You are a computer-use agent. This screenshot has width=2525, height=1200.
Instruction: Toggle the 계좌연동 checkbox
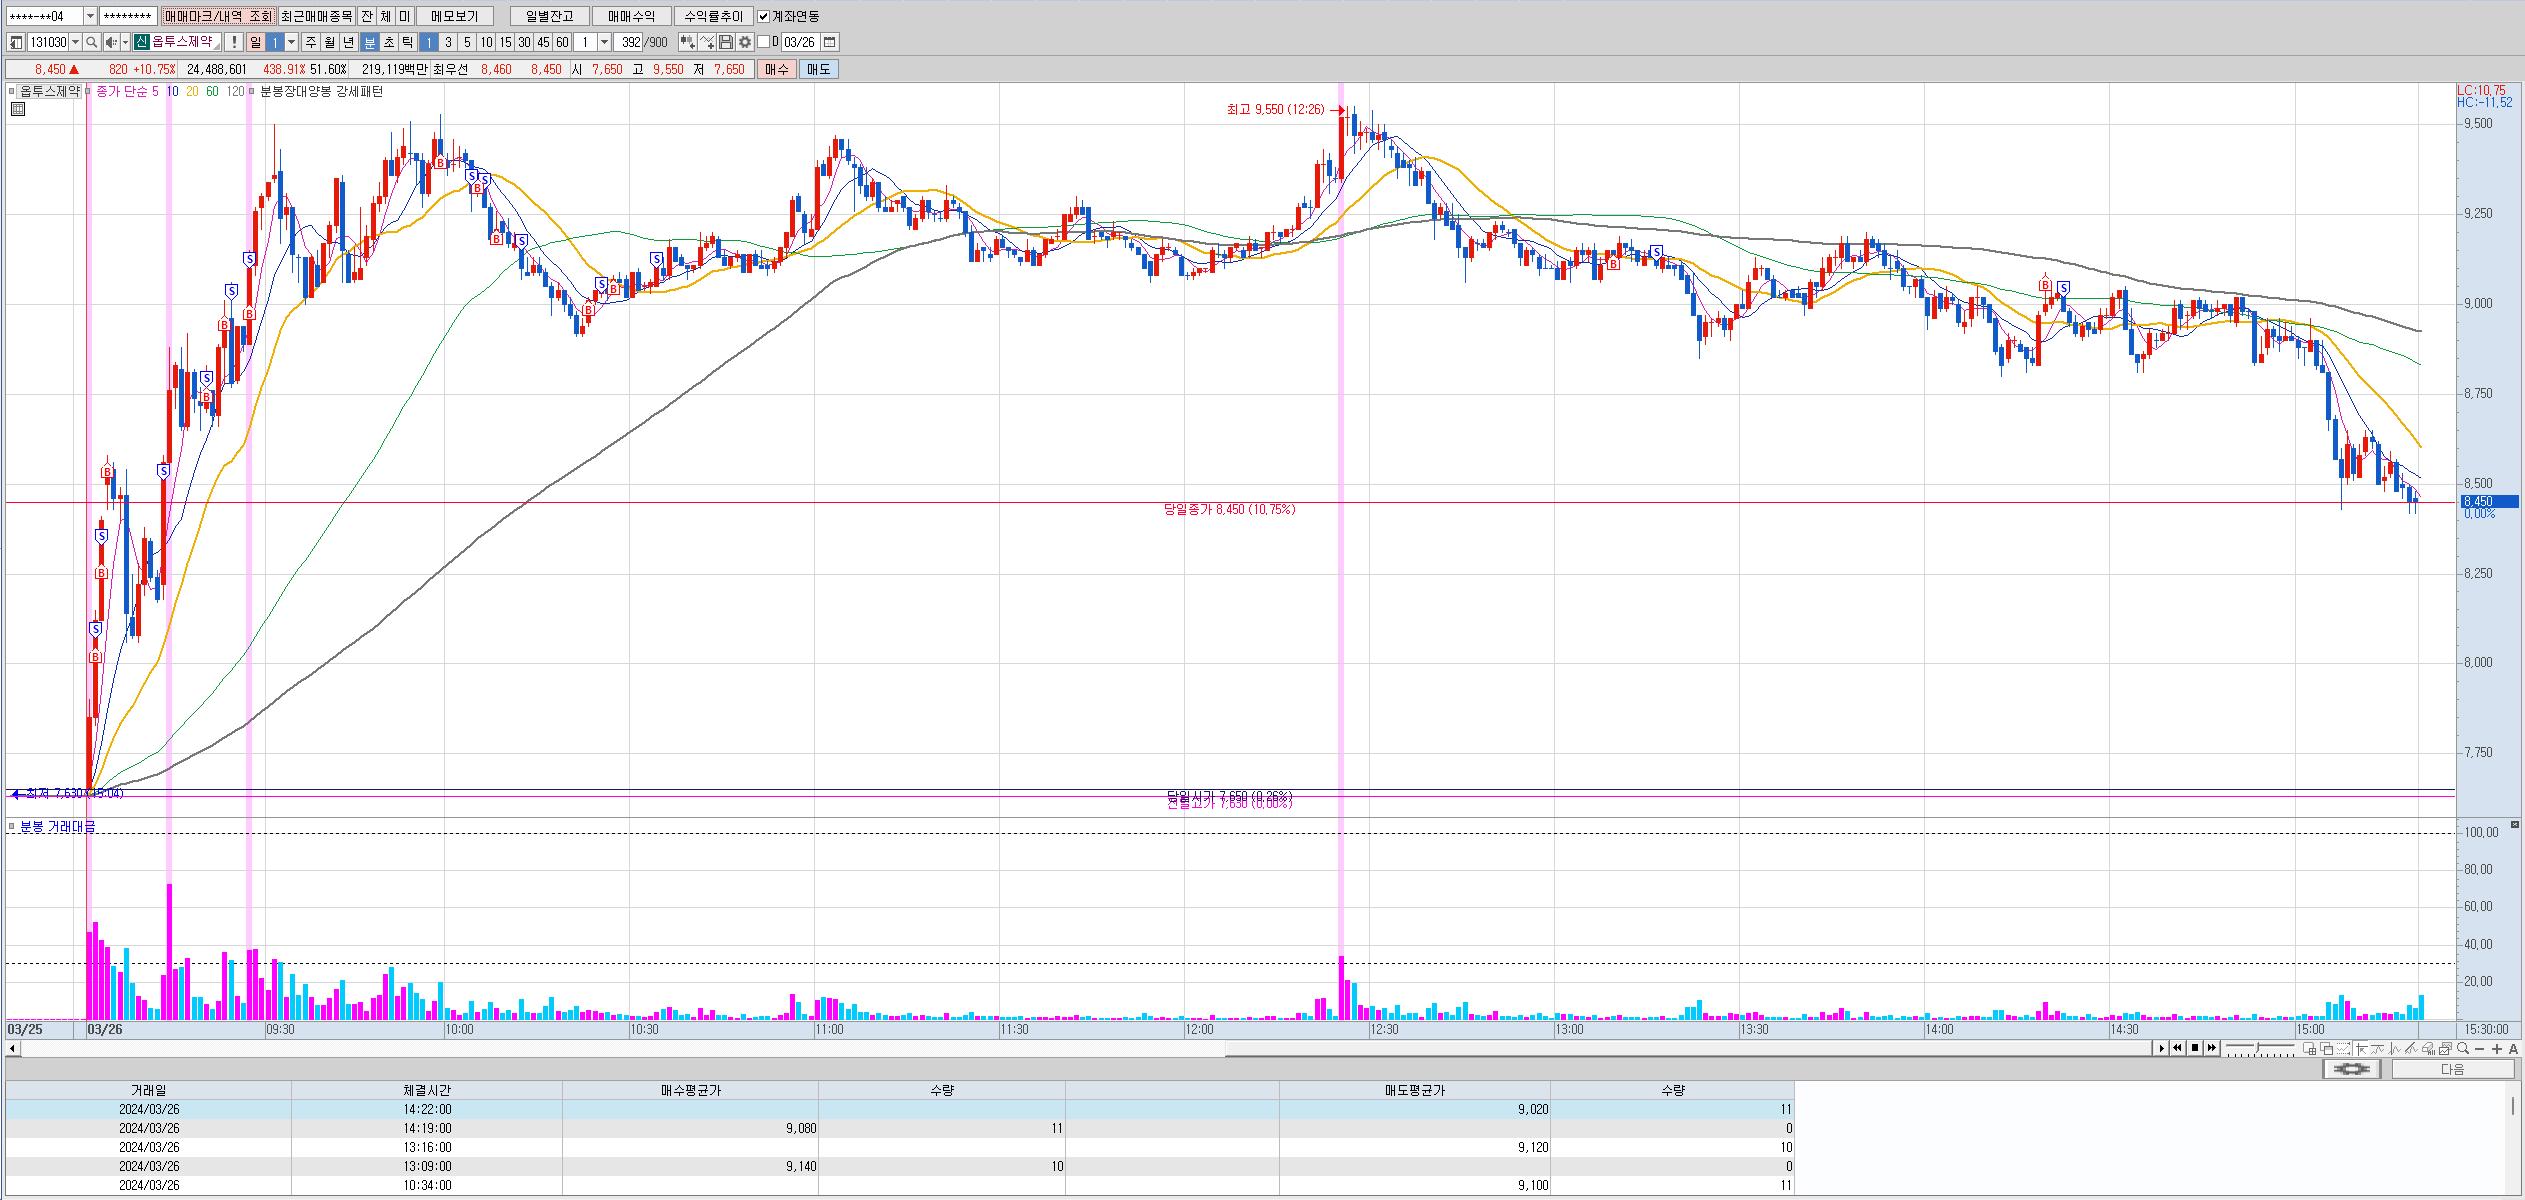click(764, 17)
